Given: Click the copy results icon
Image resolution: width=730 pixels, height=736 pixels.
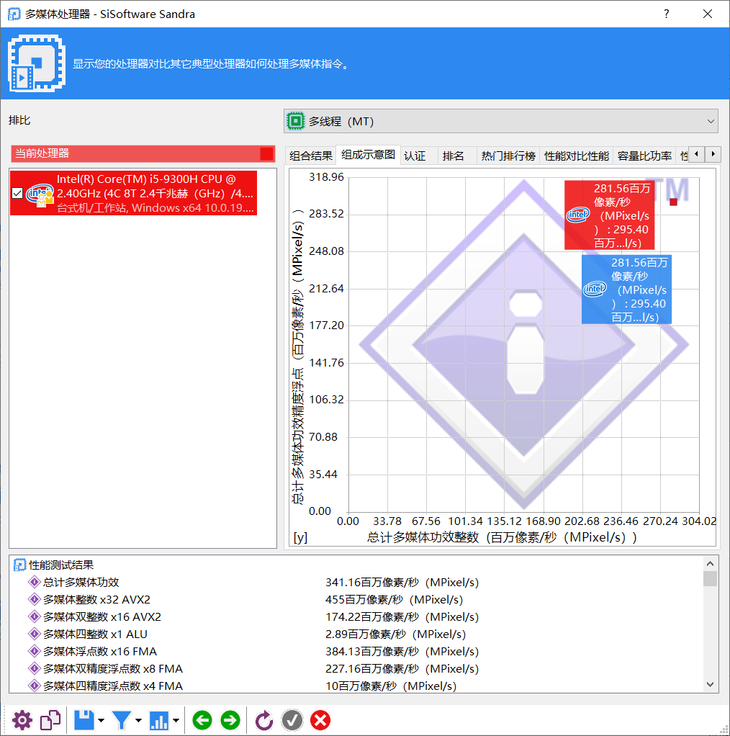Looking at the screenshot, I should 50,720.
